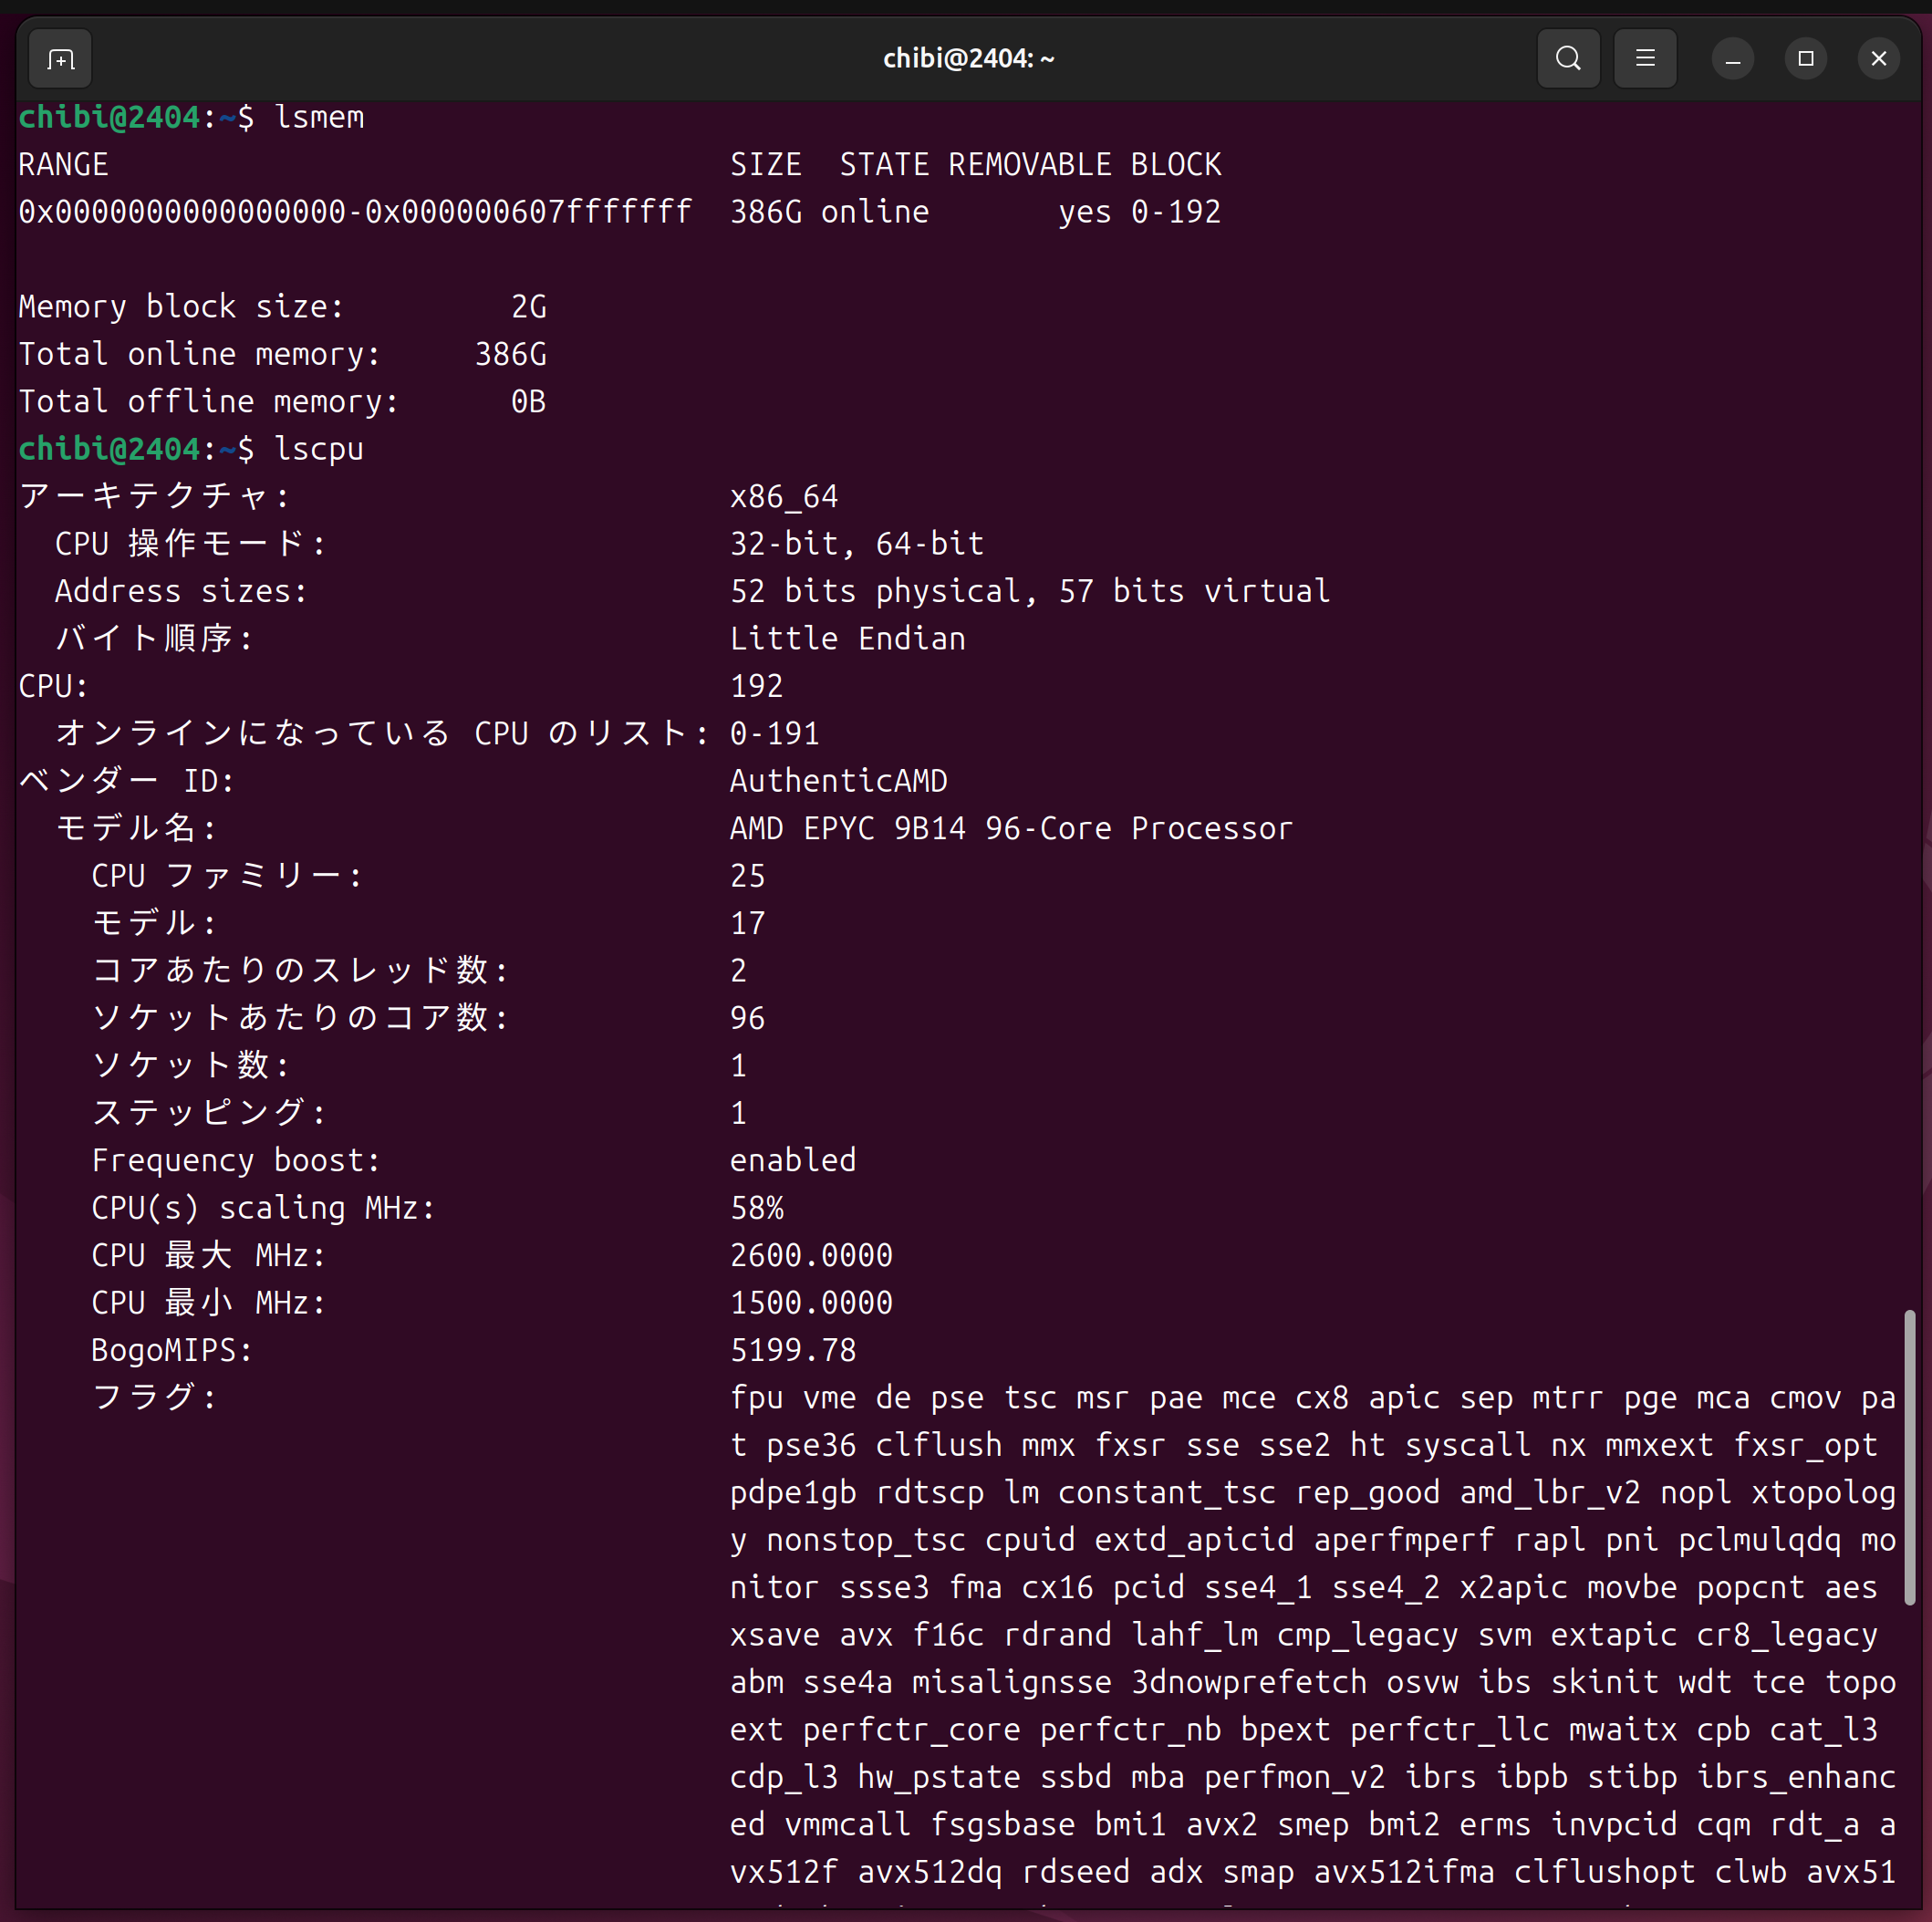Click the vertical scrollbar thumb

pyautogui.click(x=1908, y=1458)
